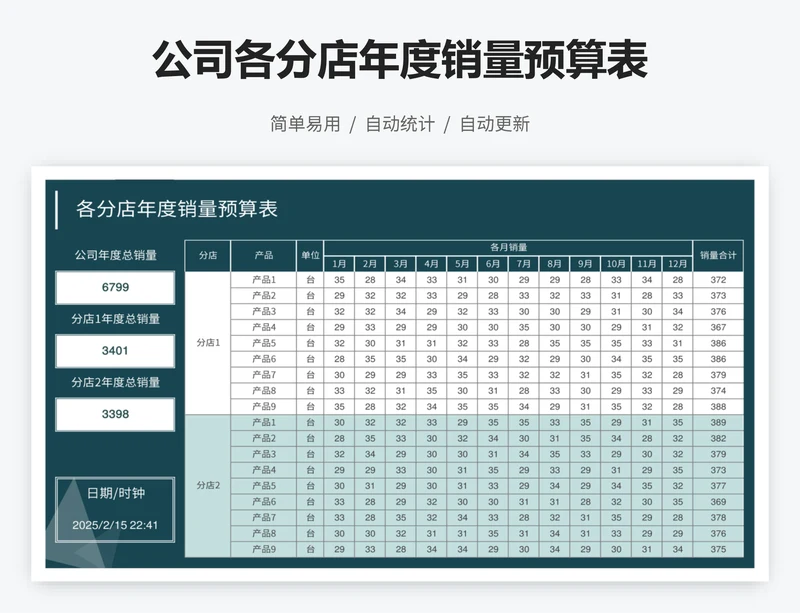The width and height of the screenshot is (800, 613).
Task: Select the 2月 month header
Action: tap(370, 264)
